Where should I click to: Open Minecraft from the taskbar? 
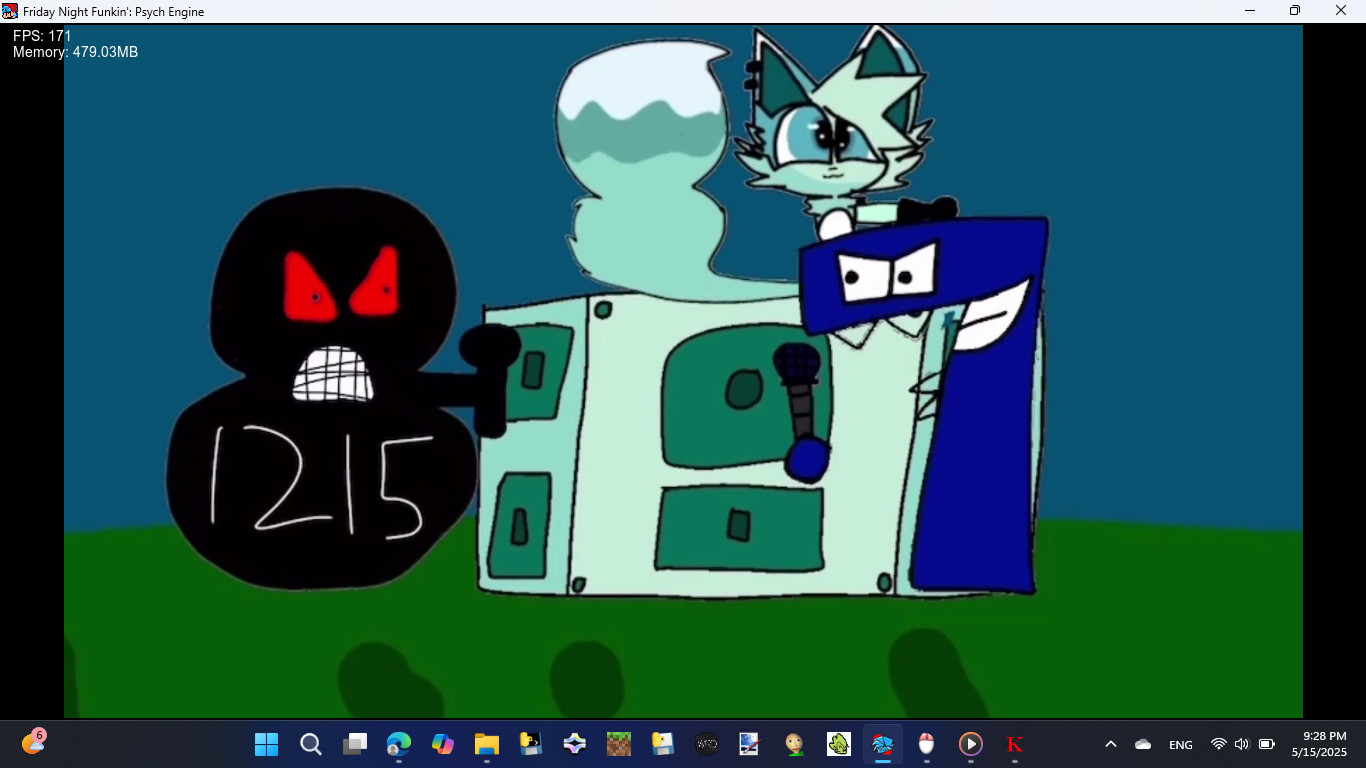[618, 744]
